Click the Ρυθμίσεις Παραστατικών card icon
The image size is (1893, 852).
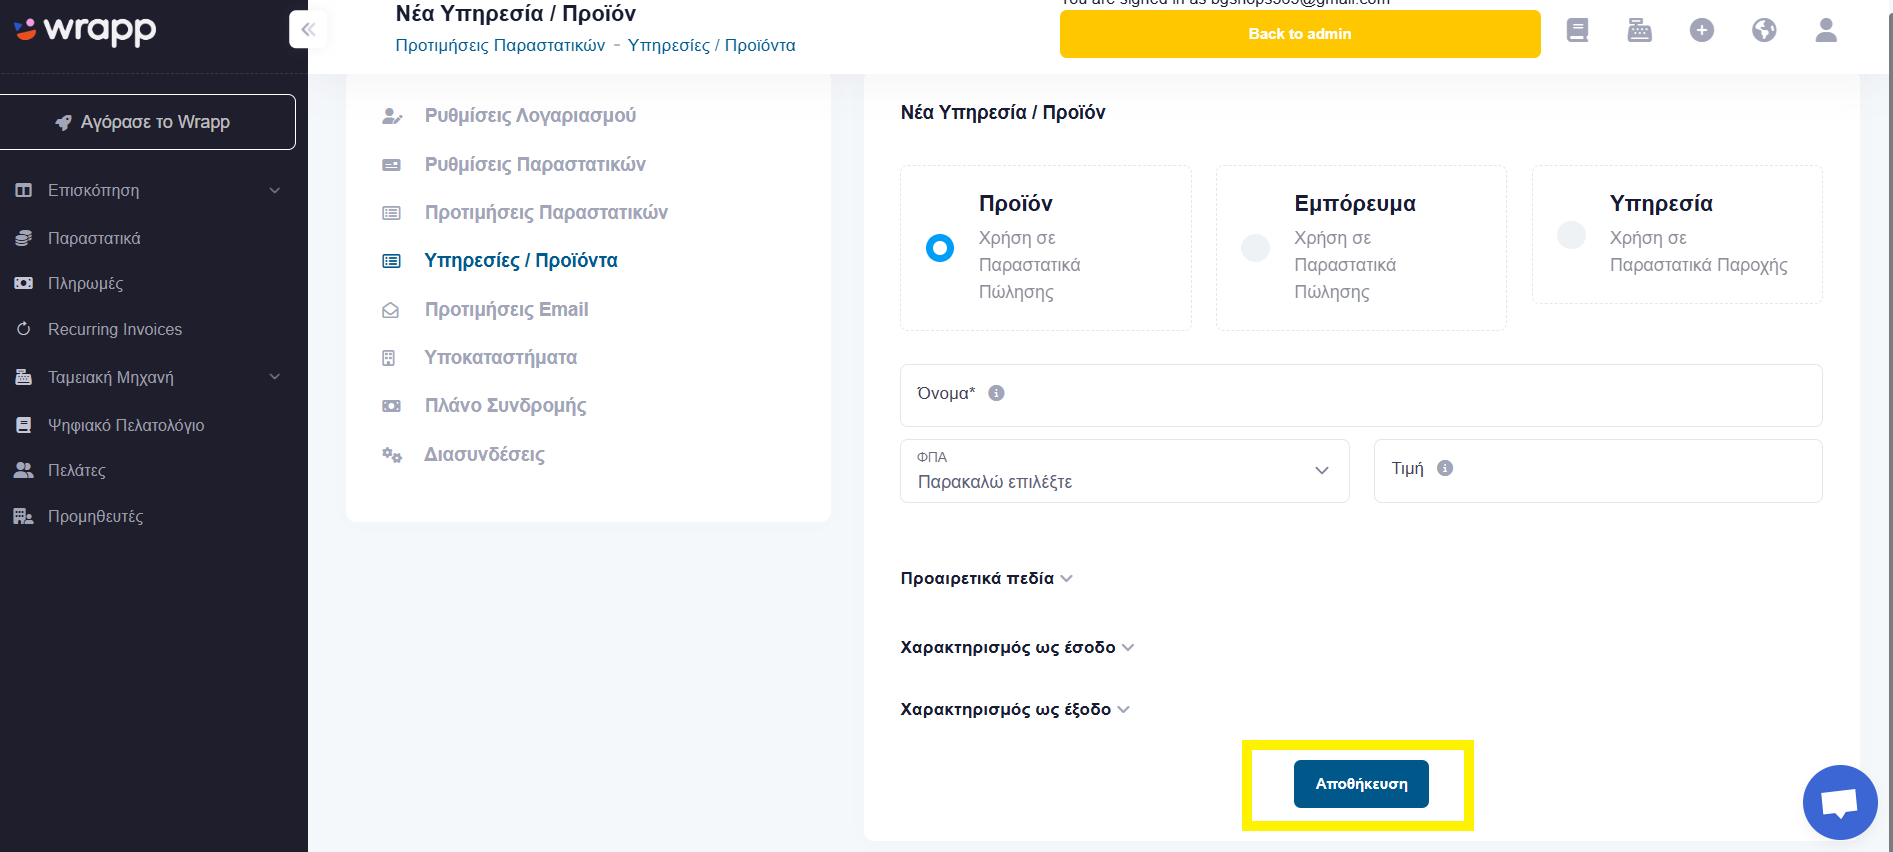[x=392, y=165]
